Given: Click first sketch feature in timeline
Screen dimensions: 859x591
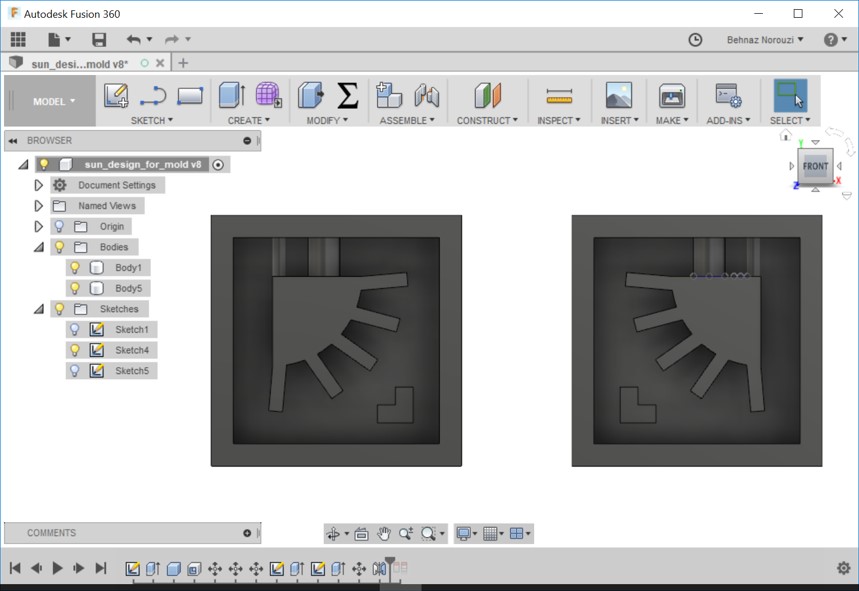Looking at the screenshot, I should pyautogui.click(x=132, y=569).
